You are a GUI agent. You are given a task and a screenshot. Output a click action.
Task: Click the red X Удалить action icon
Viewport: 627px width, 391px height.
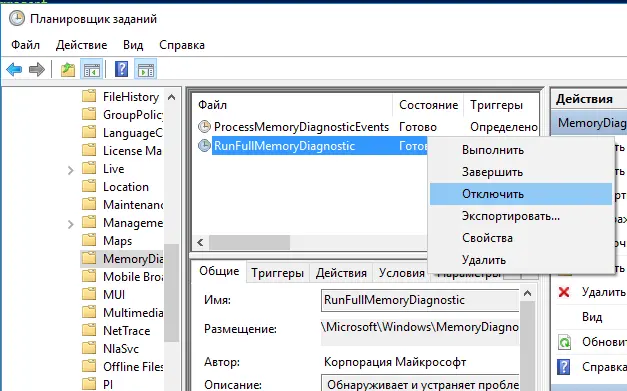point(564,292)
